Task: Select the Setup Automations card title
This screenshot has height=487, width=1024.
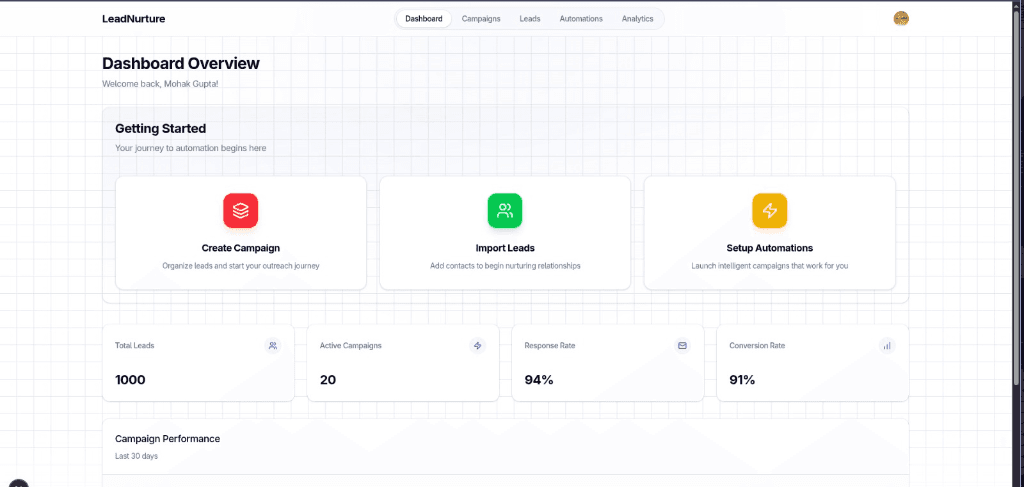Action: pos(769,248)
